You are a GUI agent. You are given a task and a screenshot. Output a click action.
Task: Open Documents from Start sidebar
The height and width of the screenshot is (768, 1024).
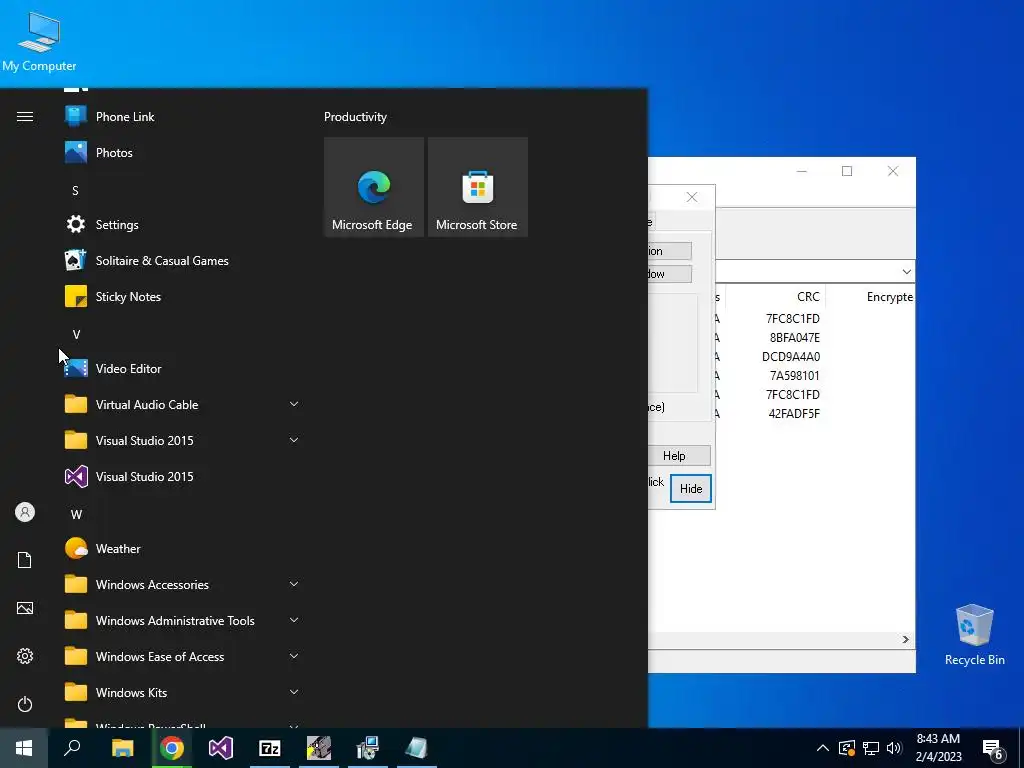25,560
